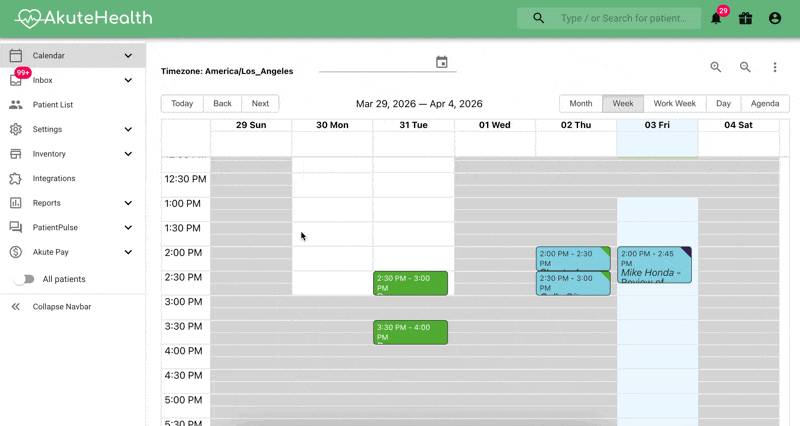Screen dimensions: 800x426
Task: Open the user account profile icon
Action: [774, 18]
